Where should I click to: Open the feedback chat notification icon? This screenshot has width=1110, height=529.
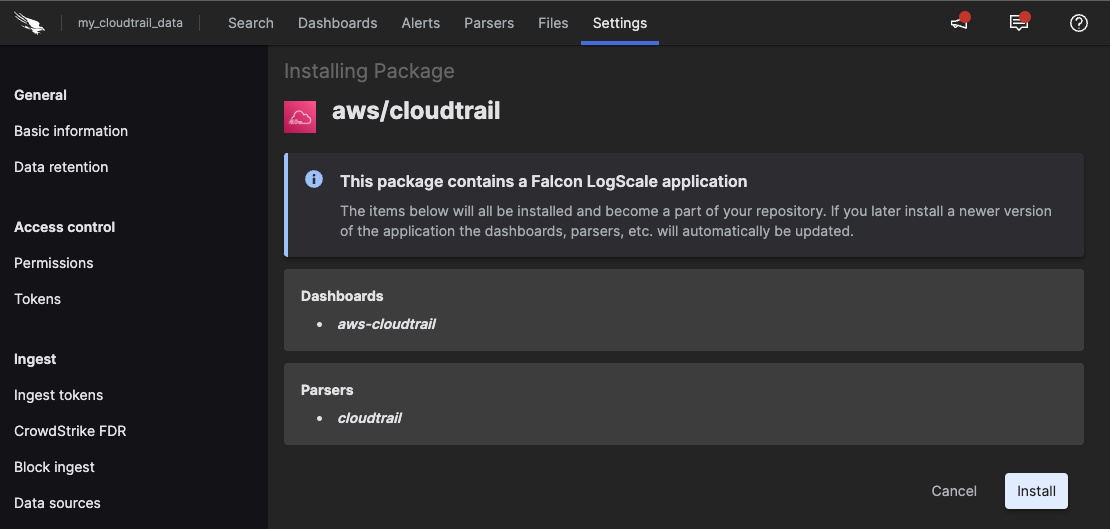click(x=1018, y=23)
